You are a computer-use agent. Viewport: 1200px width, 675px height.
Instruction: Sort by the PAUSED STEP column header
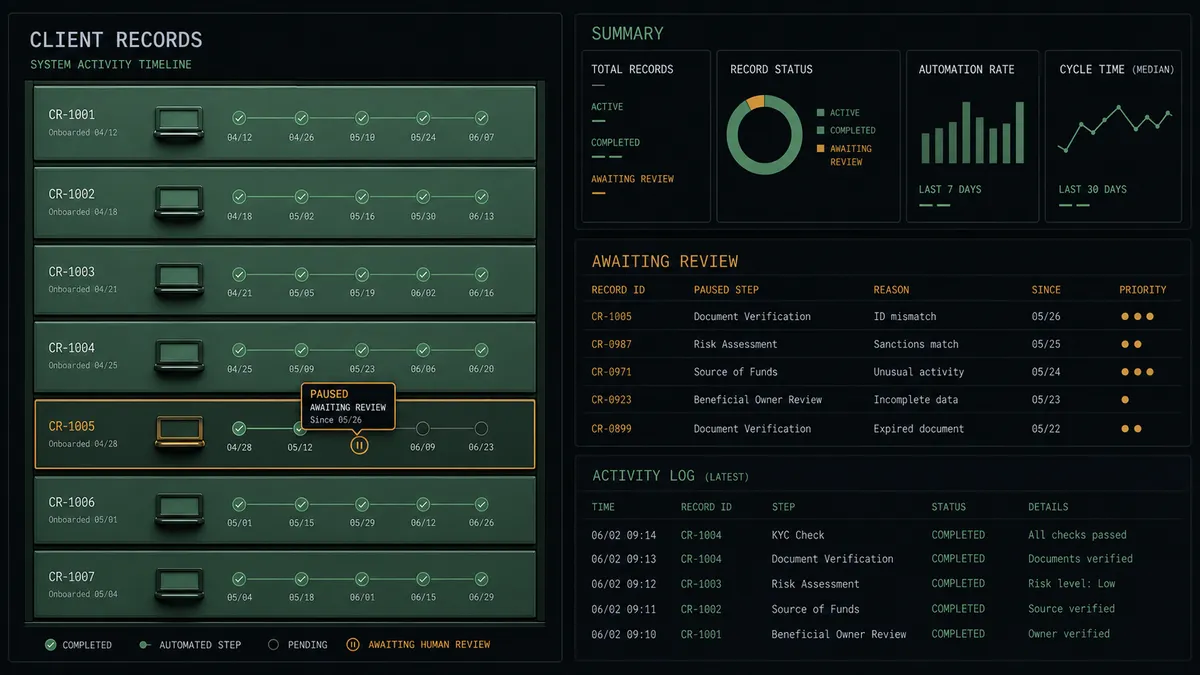[726, 290]
